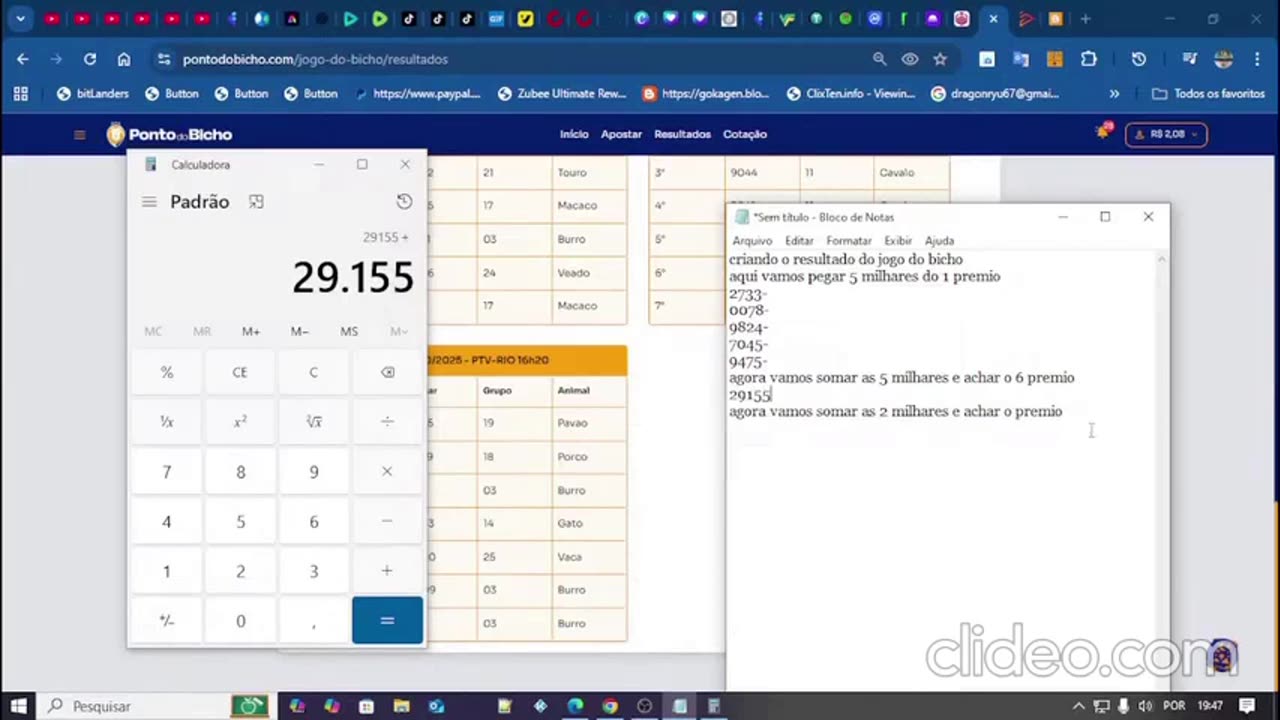
Task: Click the browser reload icon
Action: click(90, 59)
